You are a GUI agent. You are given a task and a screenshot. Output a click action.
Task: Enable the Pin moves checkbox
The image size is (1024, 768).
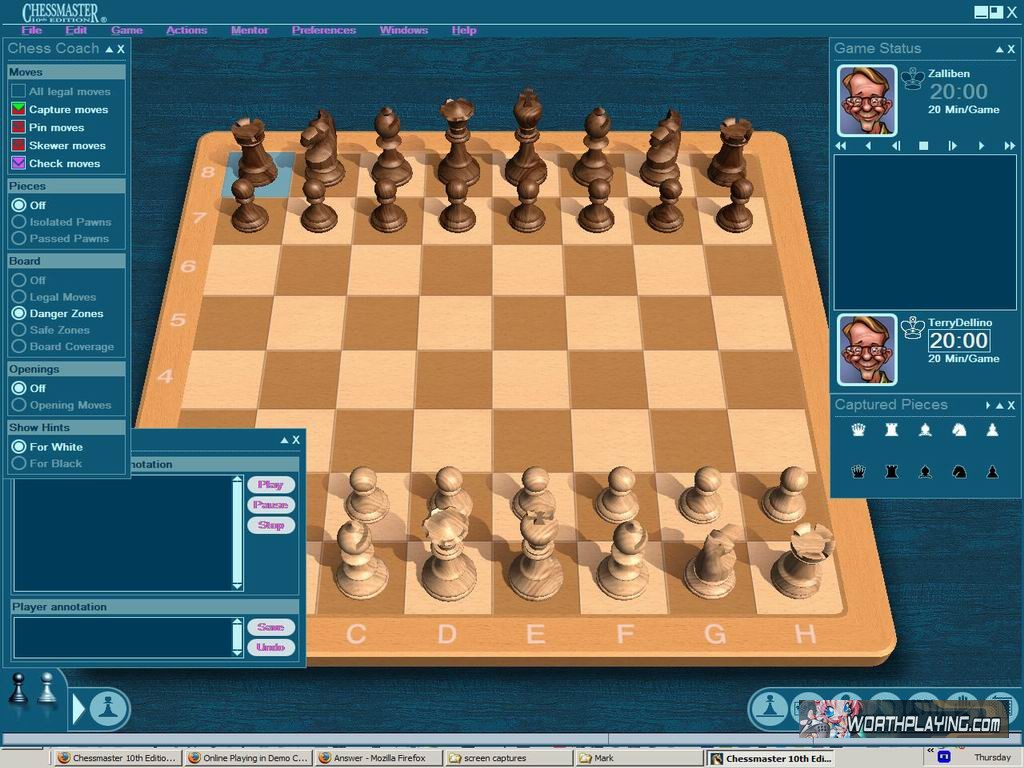(x=18, y=127)
